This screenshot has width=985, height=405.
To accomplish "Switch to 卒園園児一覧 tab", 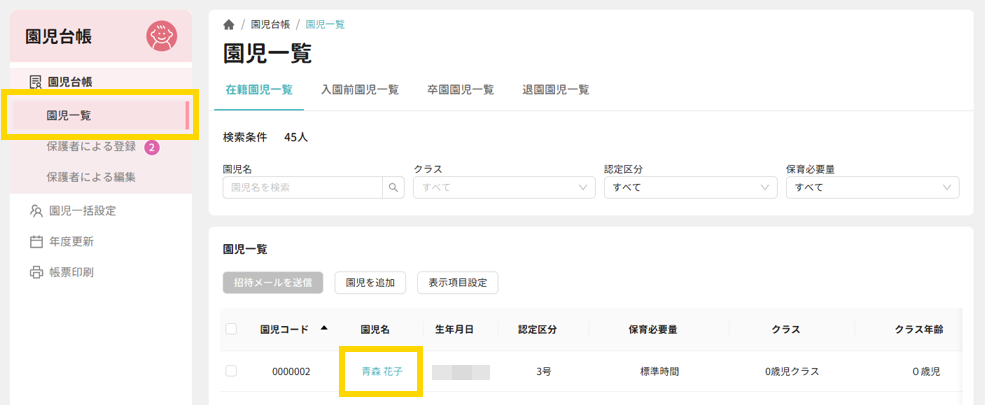I will [460, 90].
